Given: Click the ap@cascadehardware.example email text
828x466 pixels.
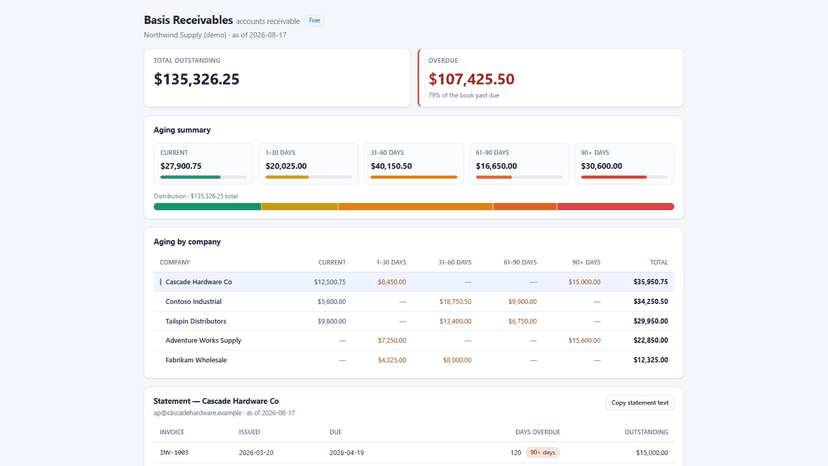Looking at the screenshot, I should (x=197, y=413).
